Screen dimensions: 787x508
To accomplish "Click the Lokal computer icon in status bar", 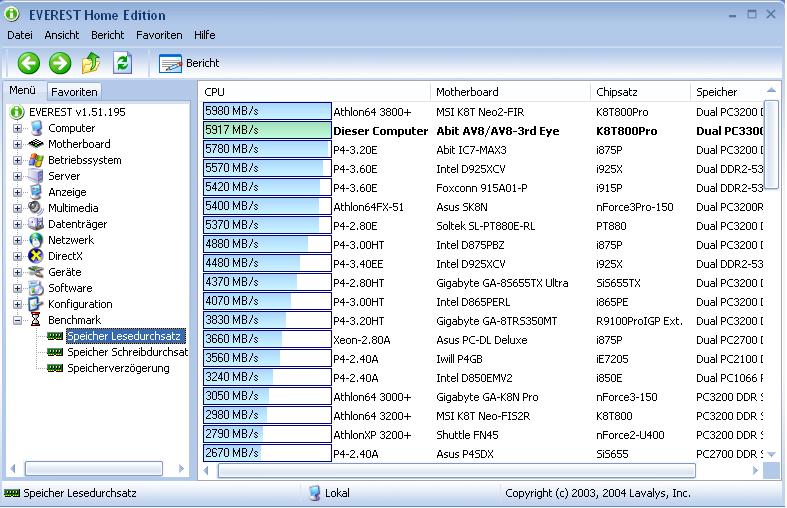I will [314, 493].
